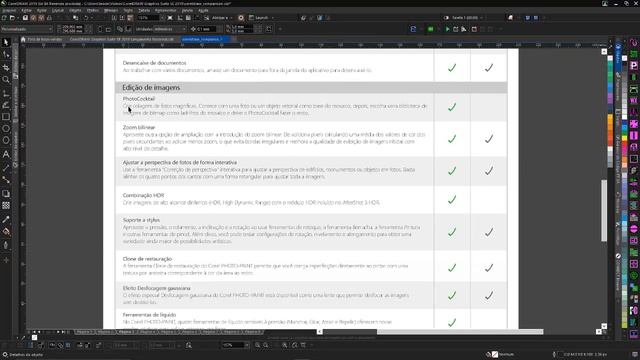The width and height of the screenshot is (640, 360).
Task: Open the Unidades units dropdown
Action: (170, 29)
